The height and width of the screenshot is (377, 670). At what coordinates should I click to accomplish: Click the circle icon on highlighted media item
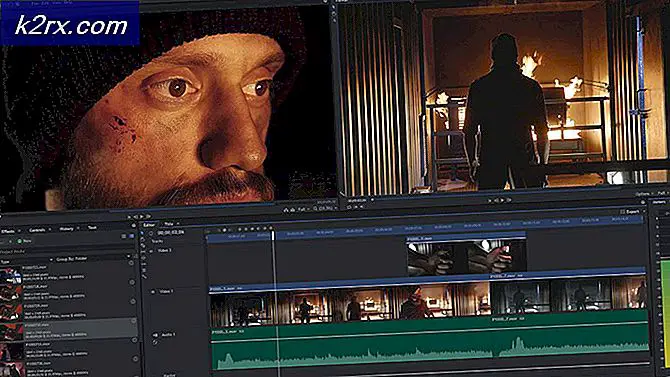133,321
